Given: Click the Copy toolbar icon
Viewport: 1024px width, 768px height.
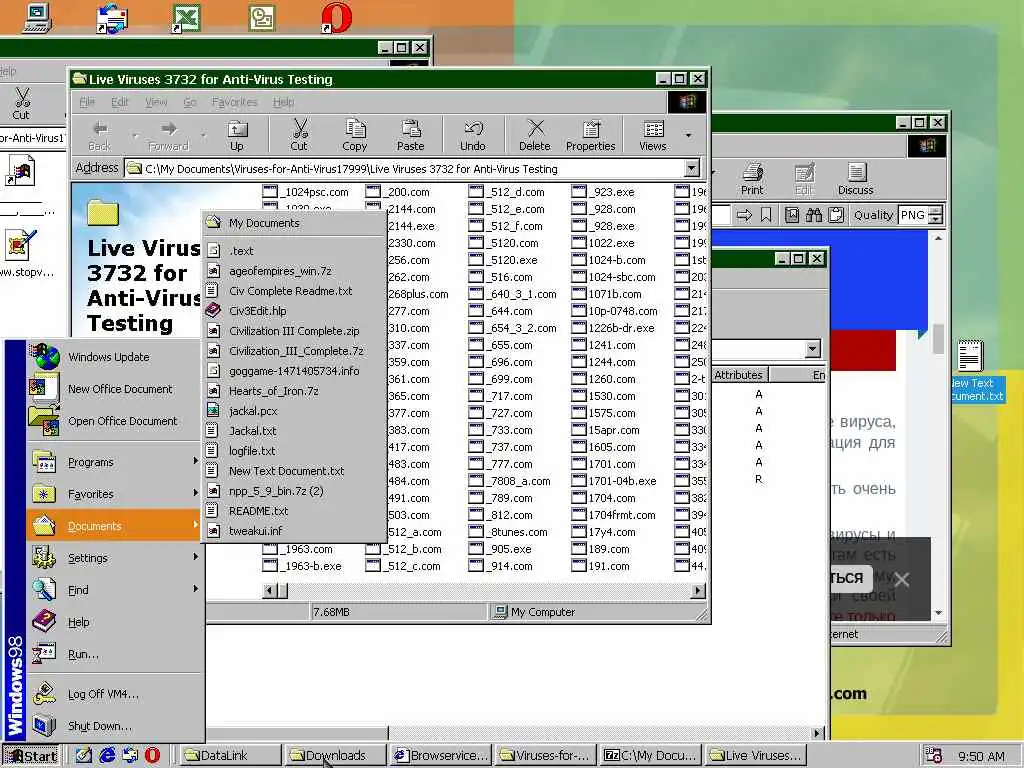Looking at the screenshot, I should 355,136.
